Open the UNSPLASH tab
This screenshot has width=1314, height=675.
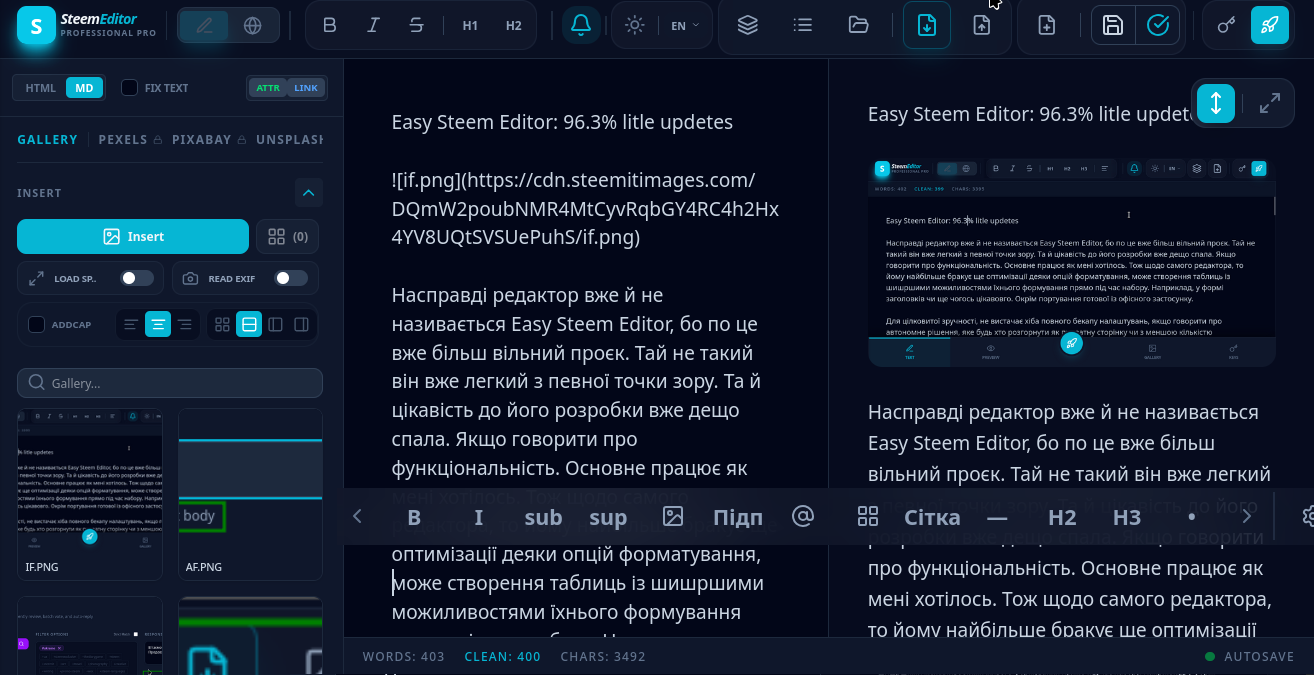tap(289, 140)
